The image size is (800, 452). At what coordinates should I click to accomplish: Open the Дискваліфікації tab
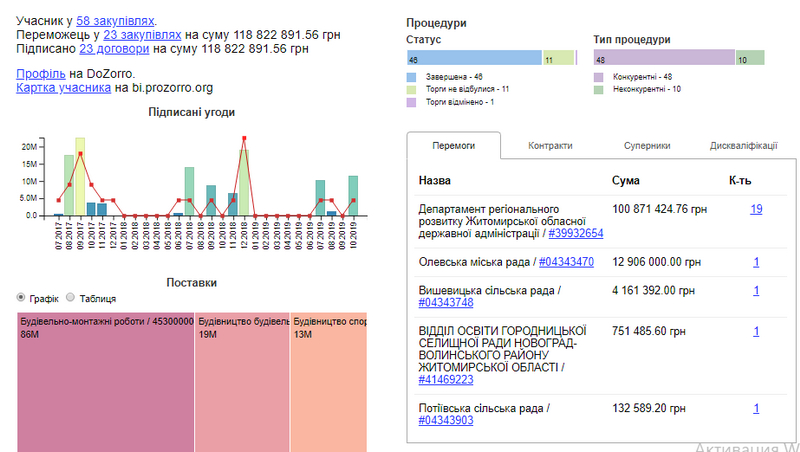[743, 145]
